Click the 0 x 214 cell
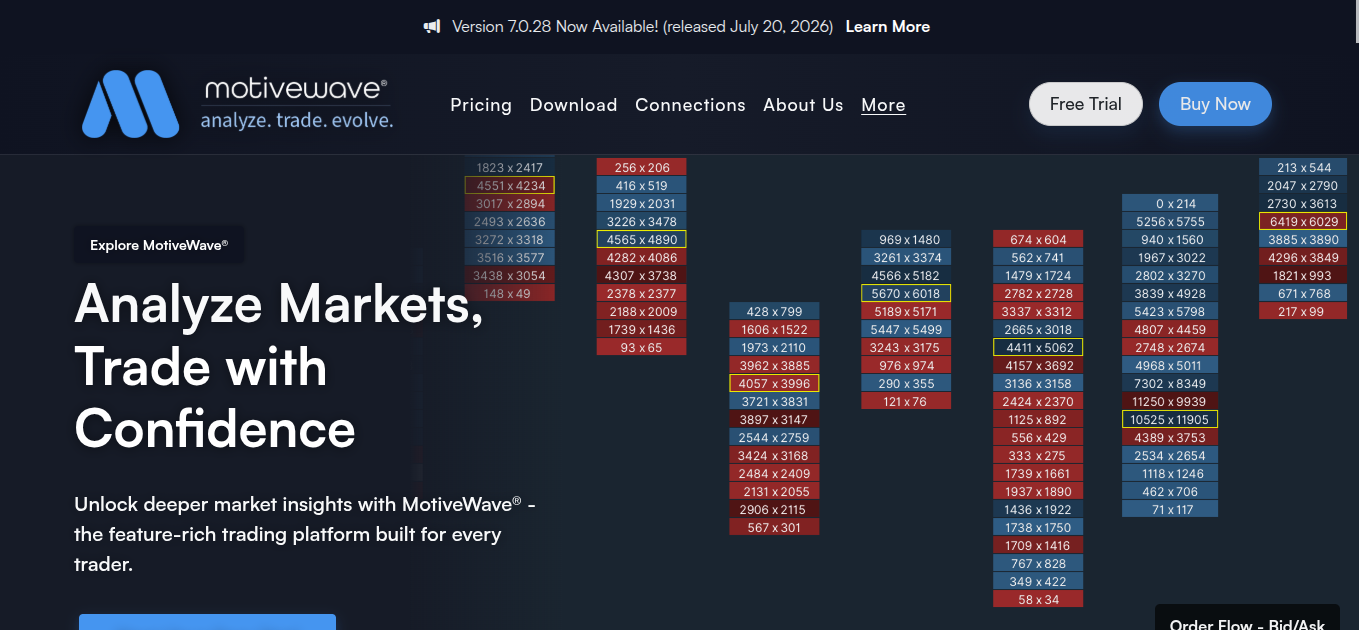1359x630 pixels. tap(1170, 203)
